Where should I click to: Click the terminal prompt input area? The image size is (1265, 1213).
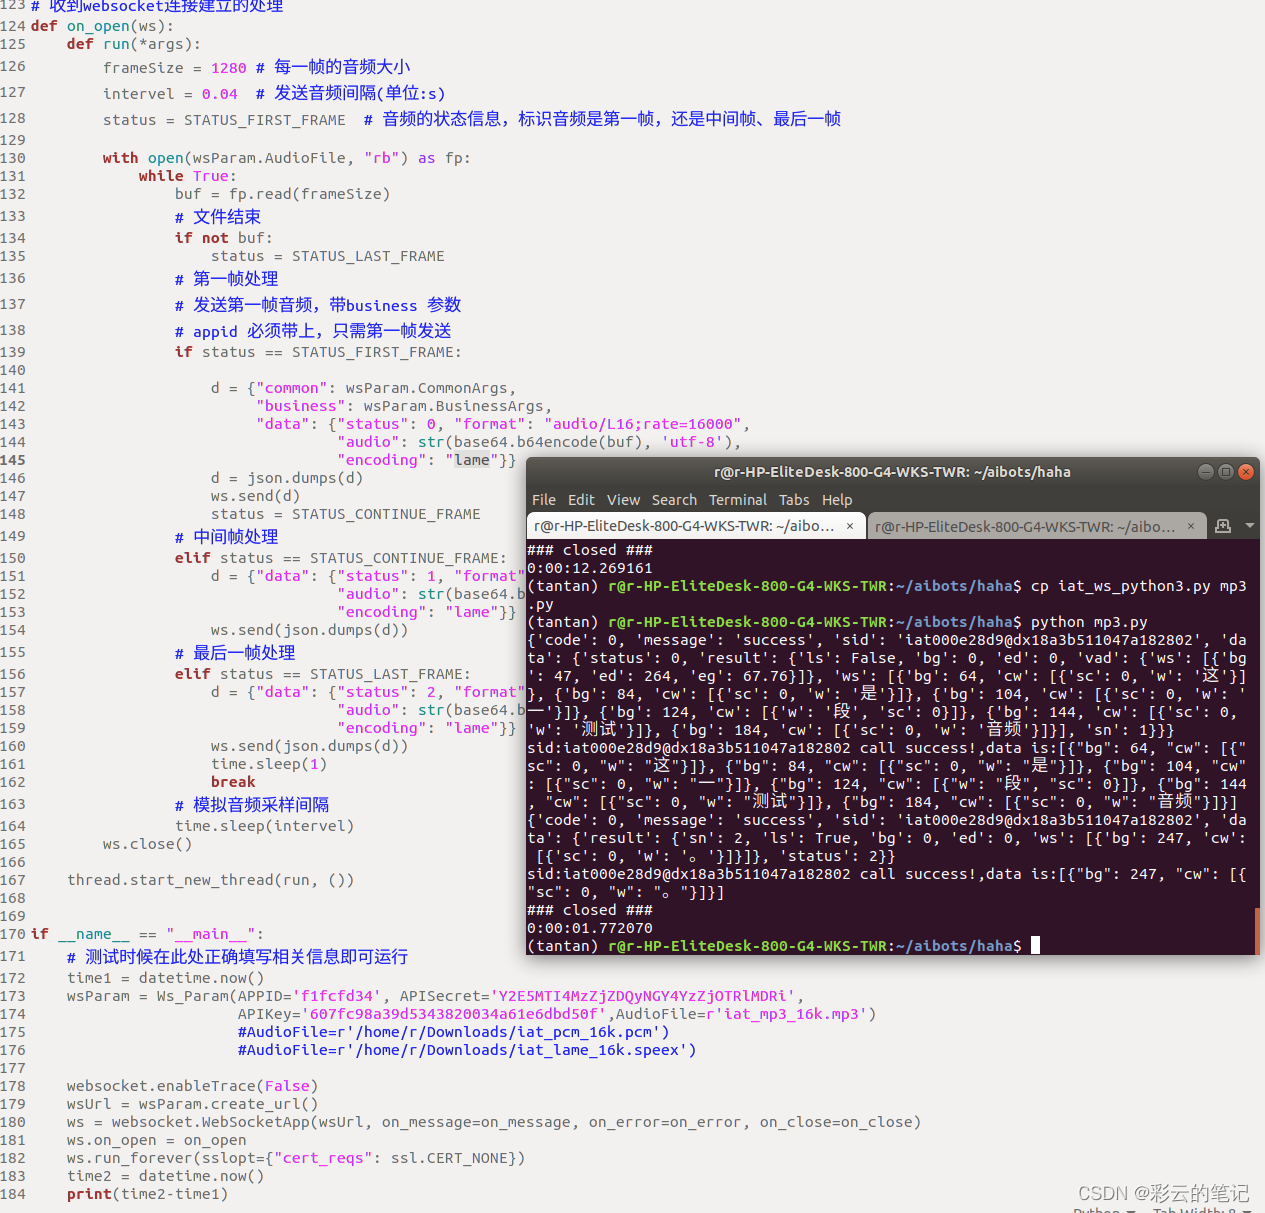[x=1035, y=945]
